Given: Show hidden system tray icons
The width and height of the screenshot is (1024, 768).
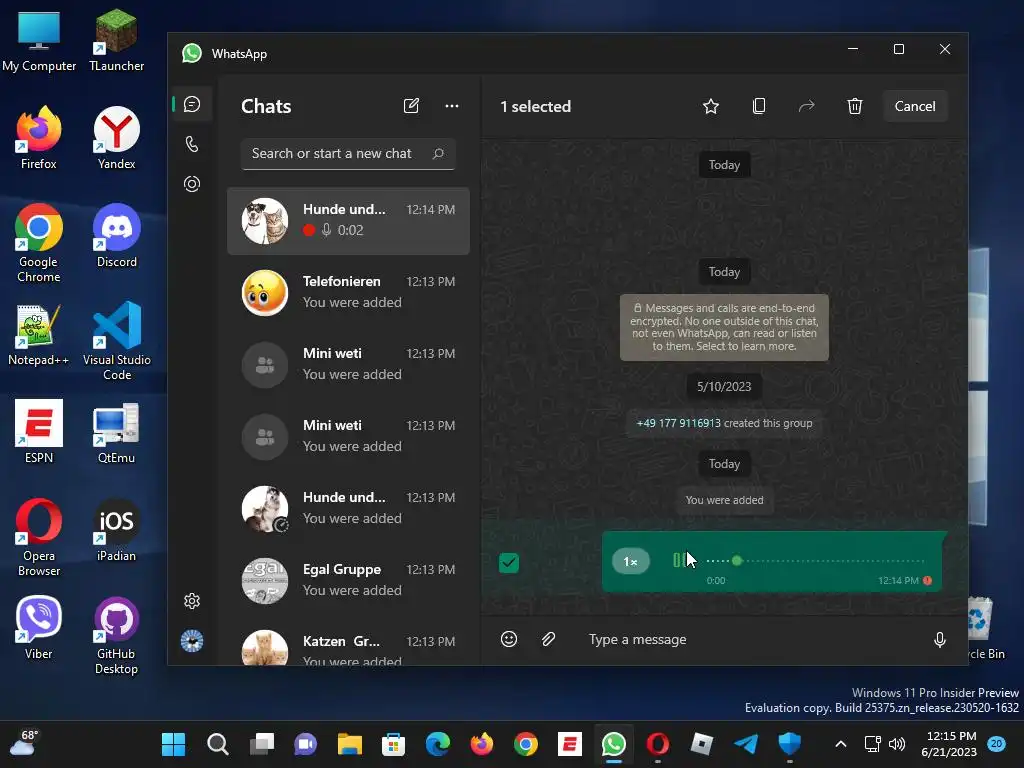Looking at the screenshot, I should [x=841, y=744].
